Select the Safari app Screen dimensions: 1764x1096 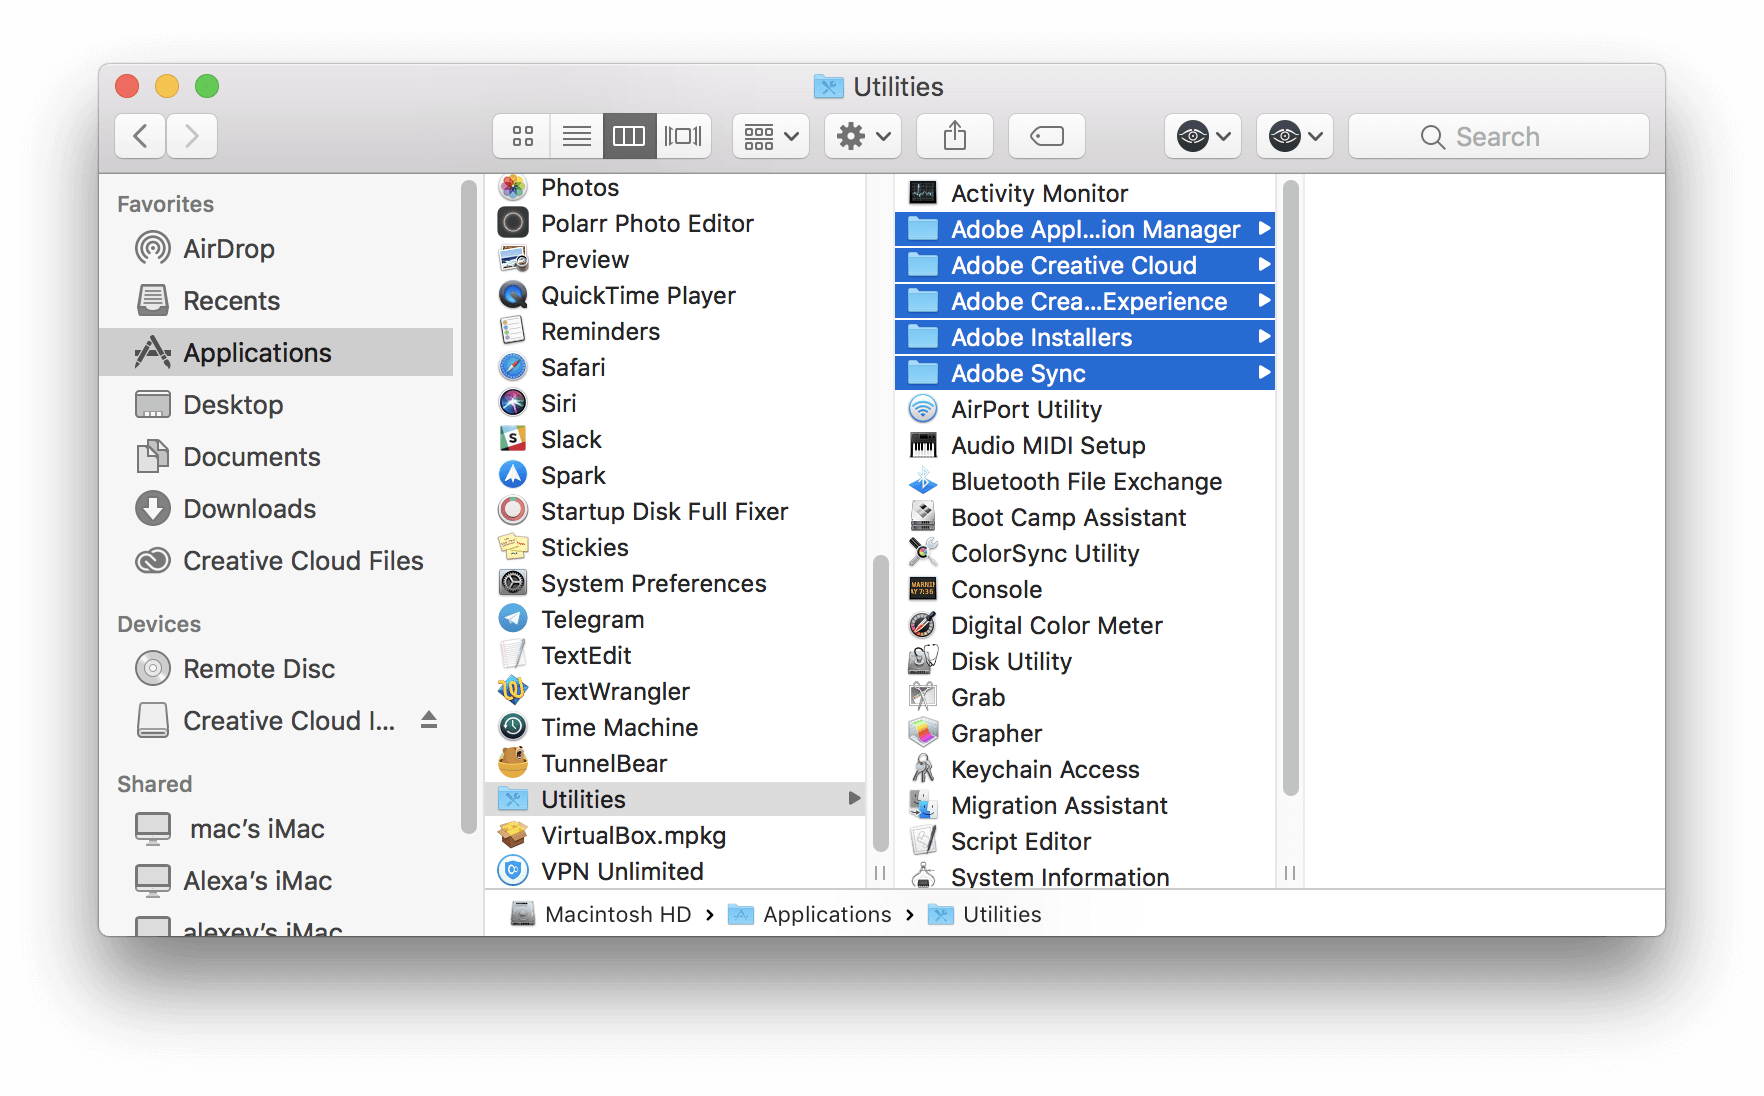point(675,367)
